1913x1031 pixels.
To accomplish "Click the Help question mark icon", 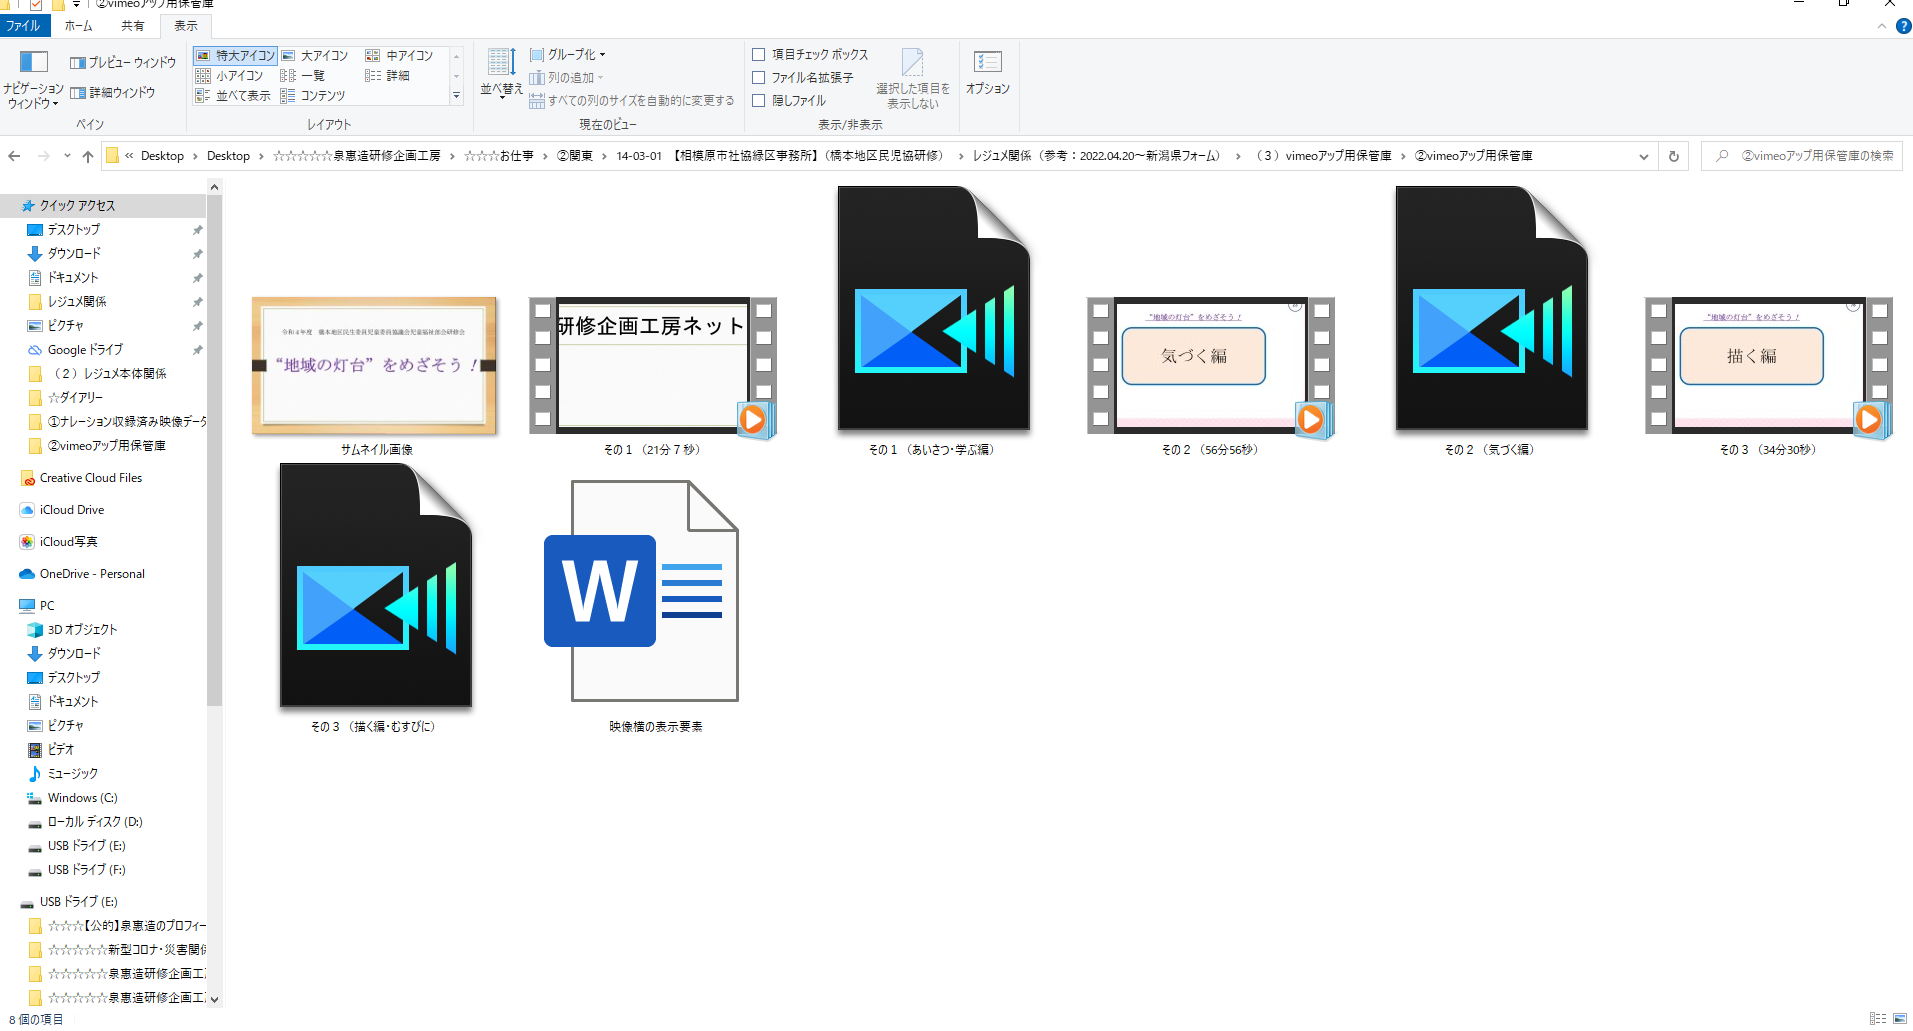I will point(1903,26).
